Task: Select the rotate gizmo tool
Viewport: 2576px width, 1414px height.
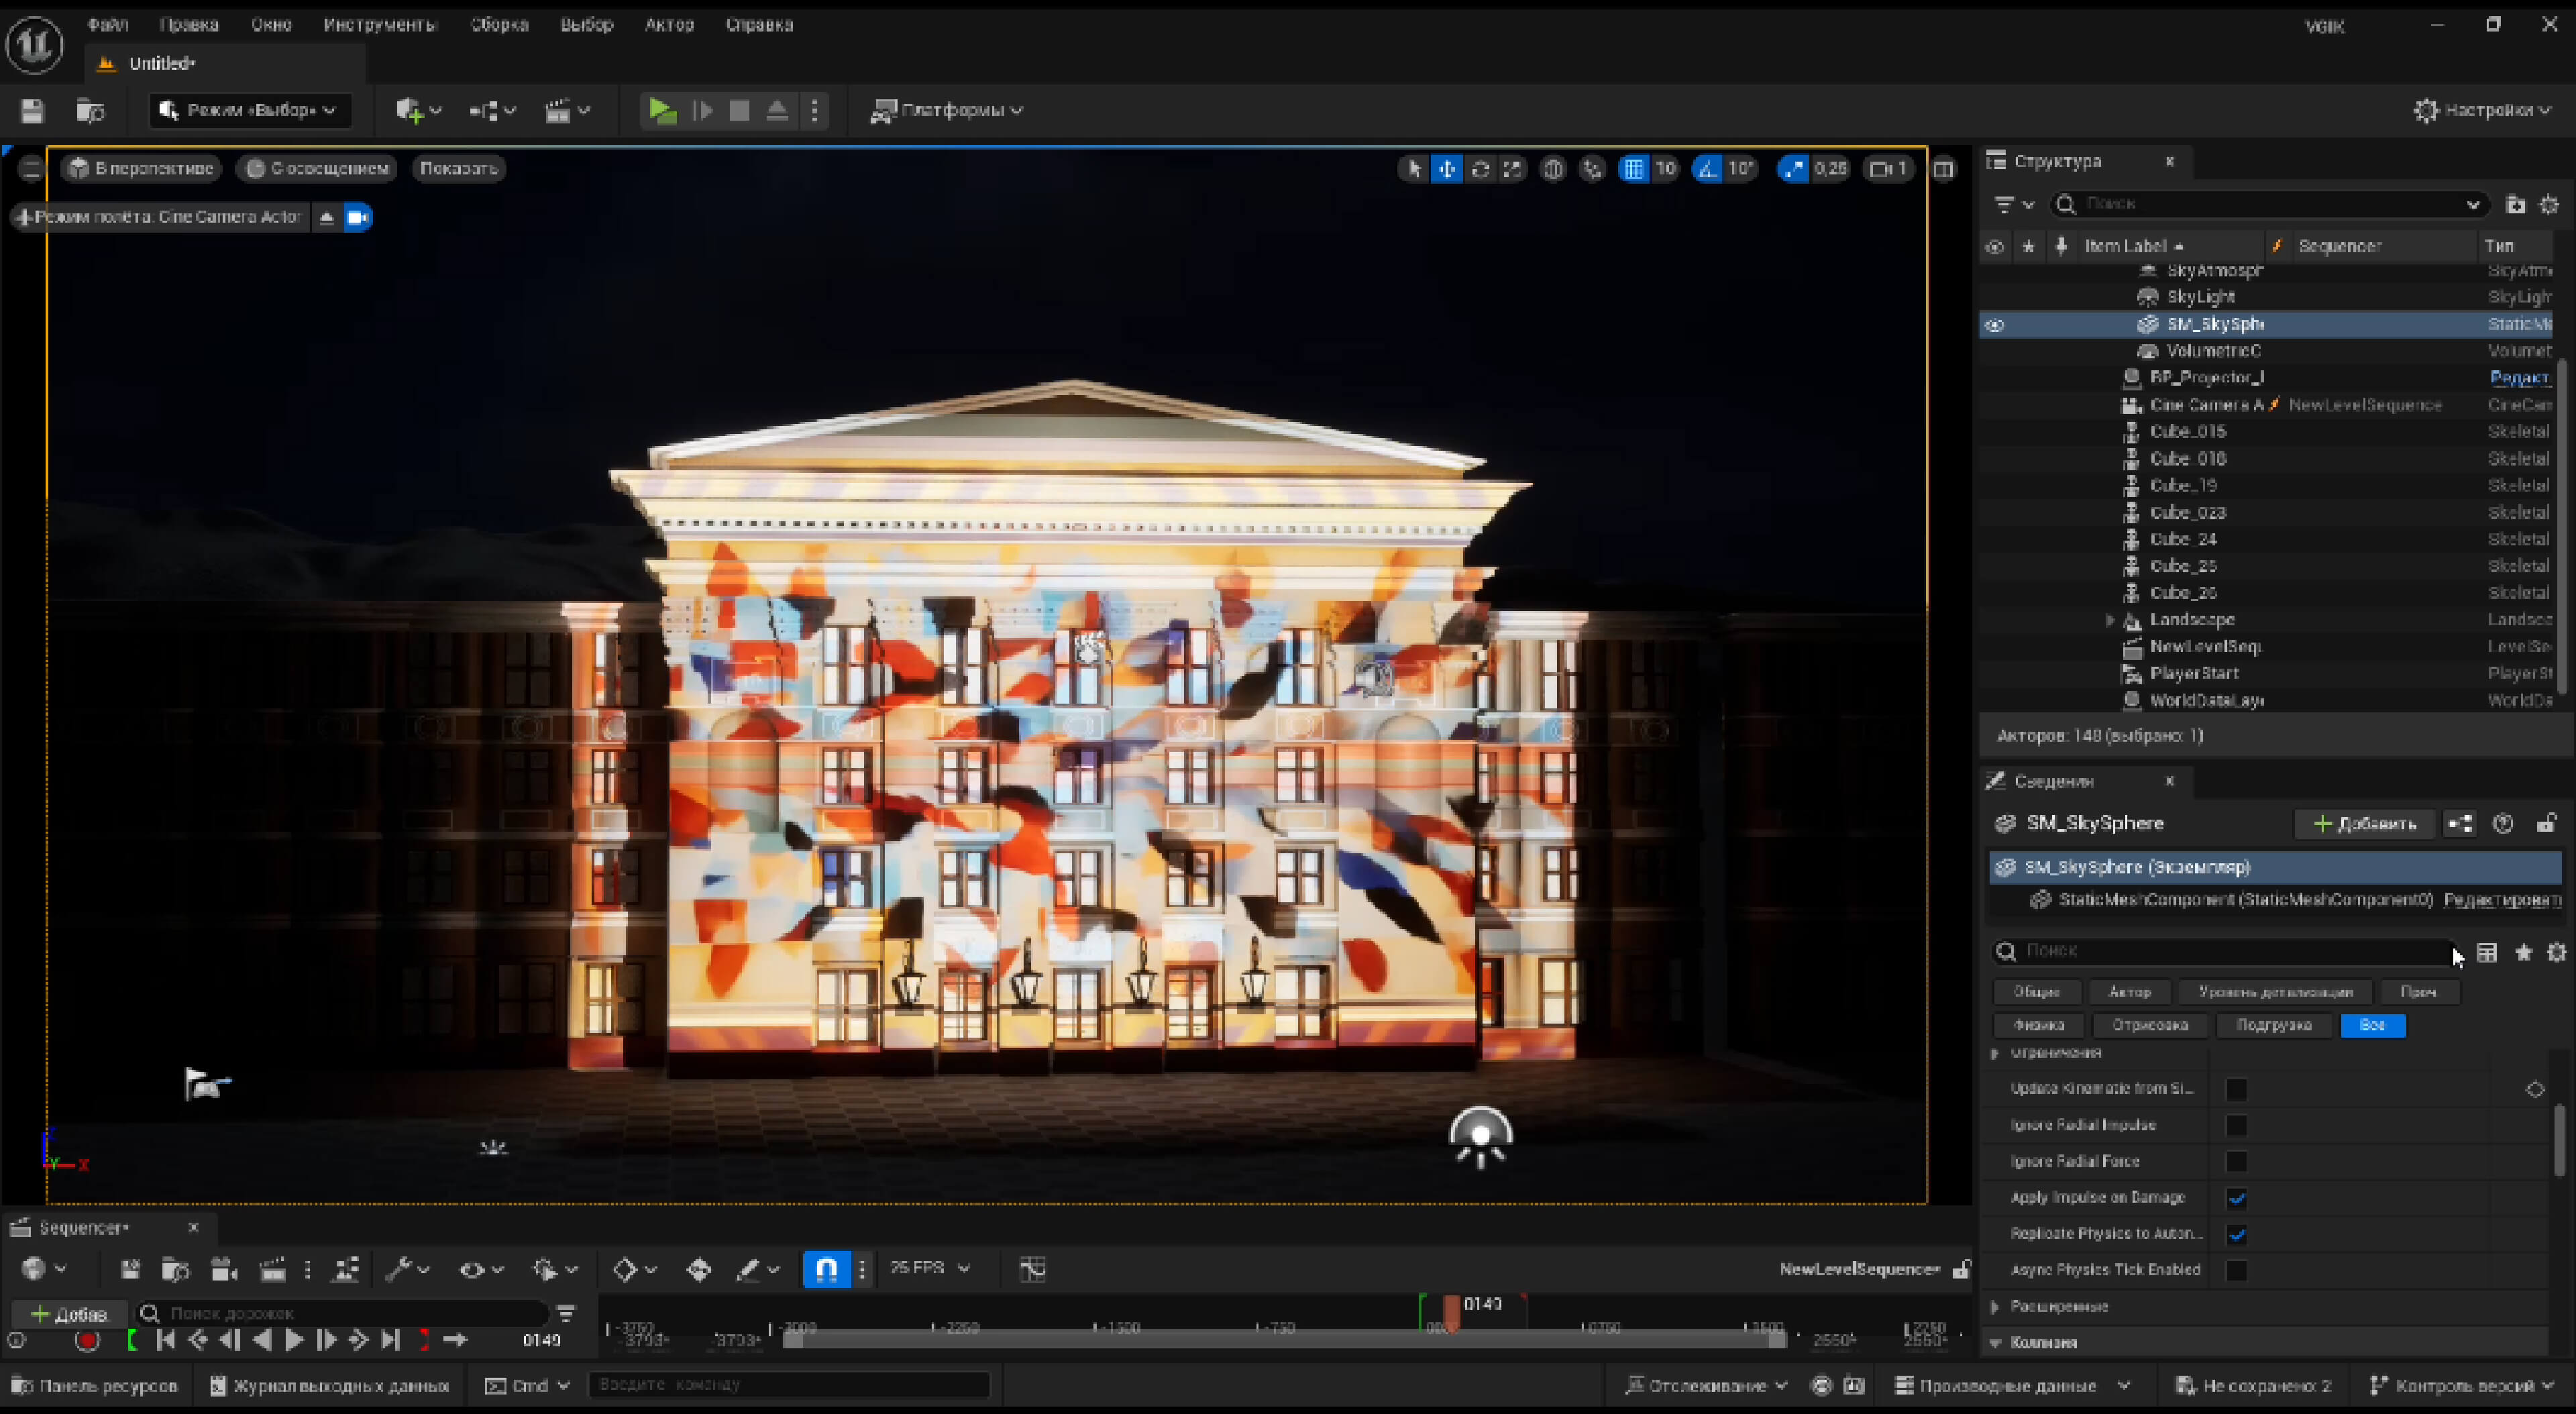Action: (x=1480, y=169)
